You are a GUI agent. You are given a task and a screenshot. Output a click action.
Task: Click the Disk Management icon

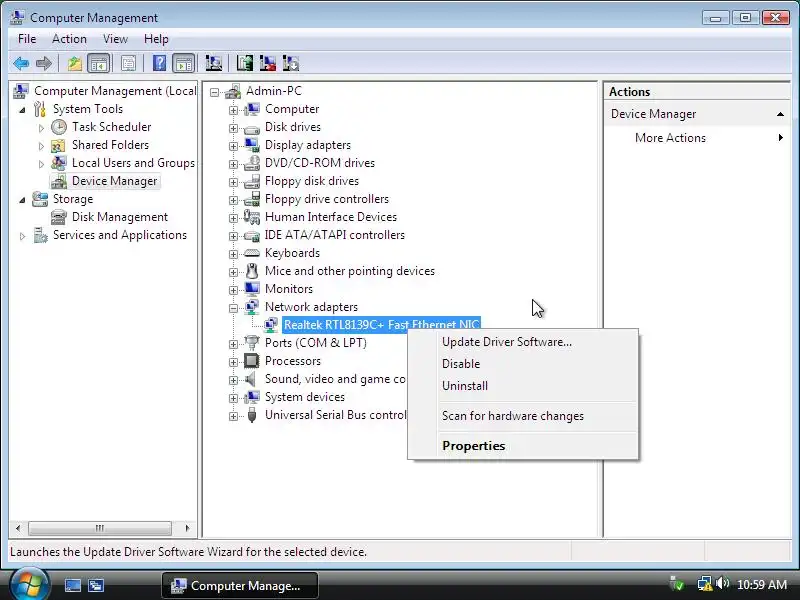(59, 217)
